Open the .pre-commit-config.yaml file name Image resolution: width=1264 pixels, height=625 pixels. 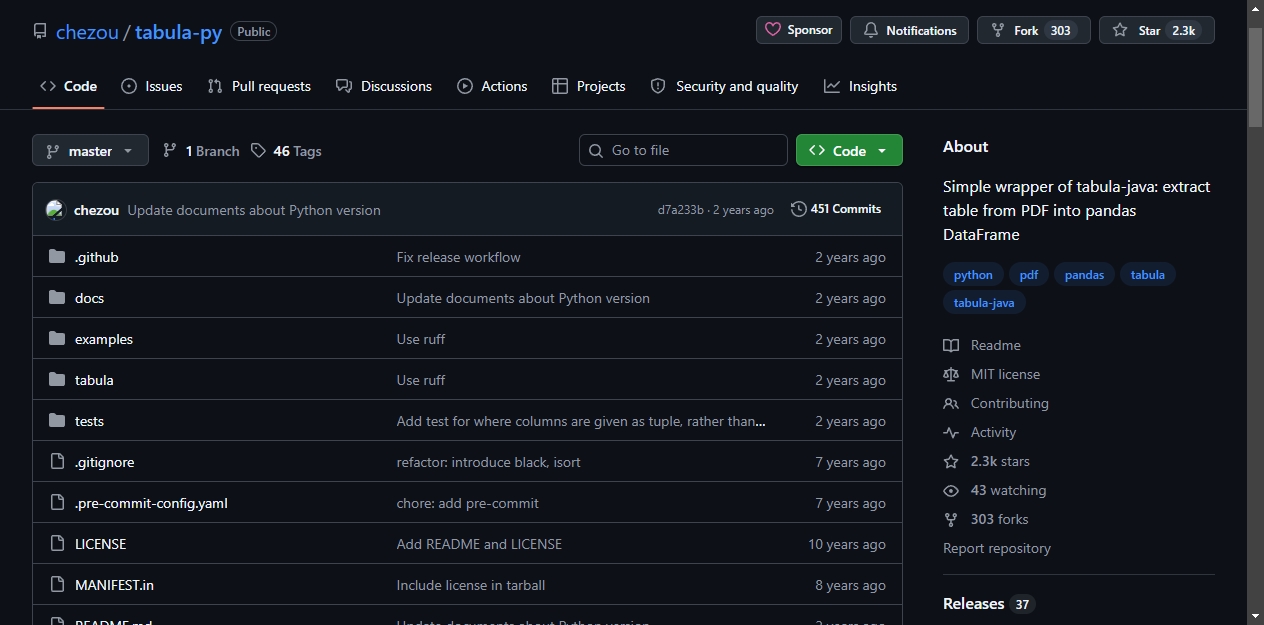tap(151, 503)
